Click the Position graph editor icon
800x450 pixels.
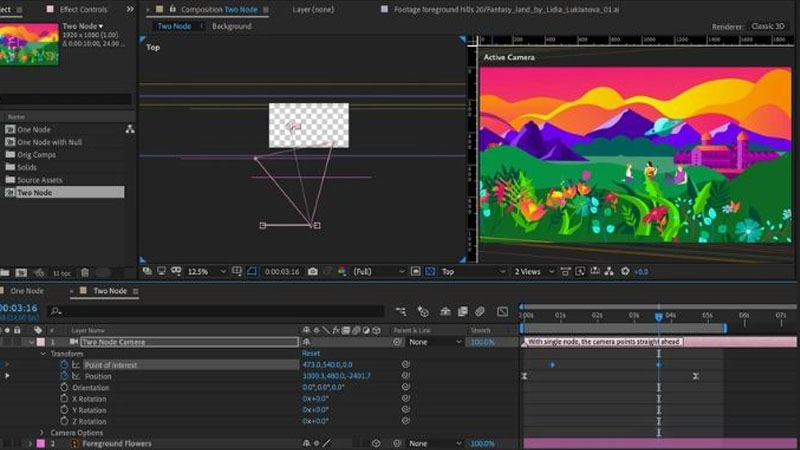(x=75, y=376)
